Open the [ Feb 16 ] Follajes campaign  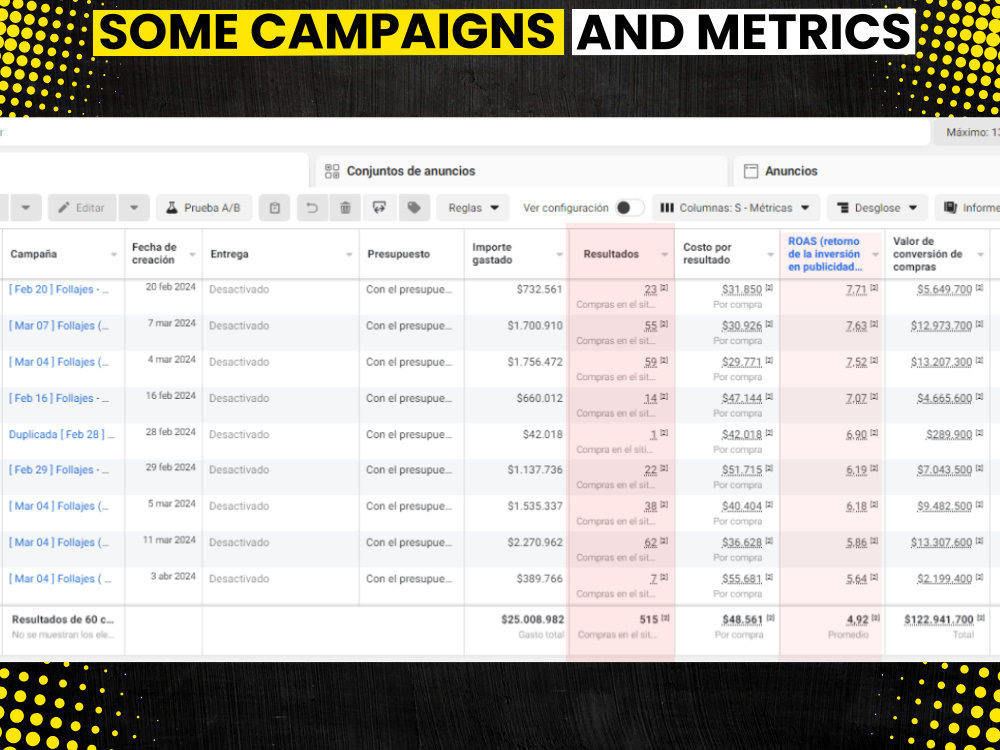coord(59,399)
